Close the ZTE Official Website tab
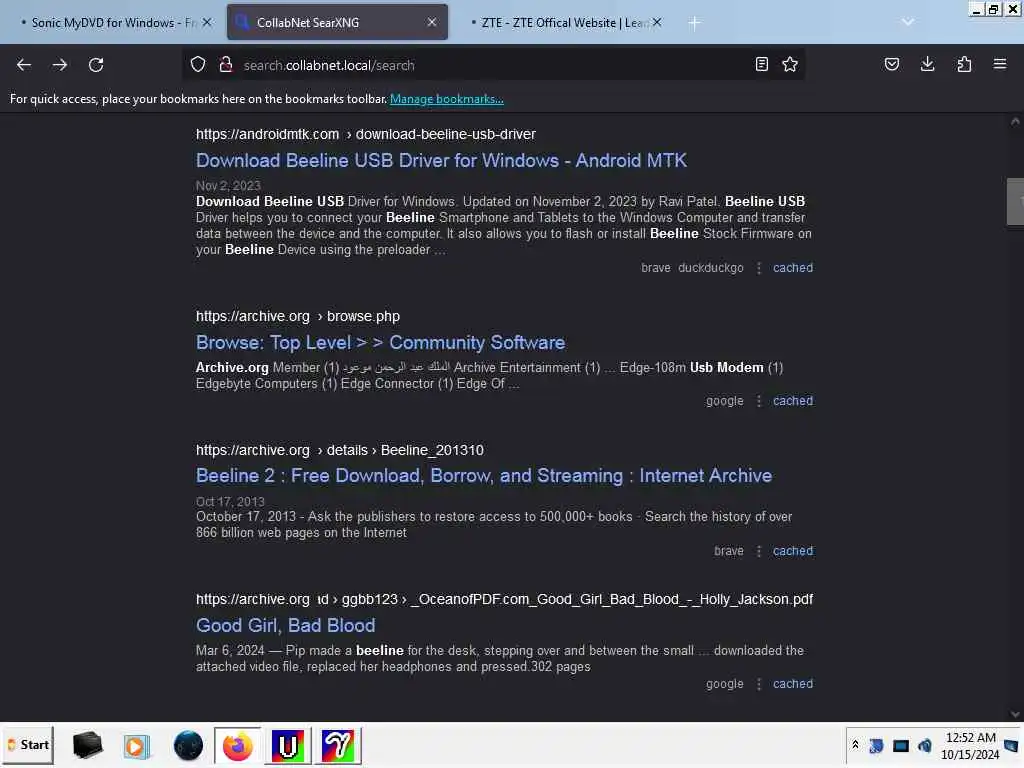The height and width of the screenshot is (768, 1024). click(657, 22)
